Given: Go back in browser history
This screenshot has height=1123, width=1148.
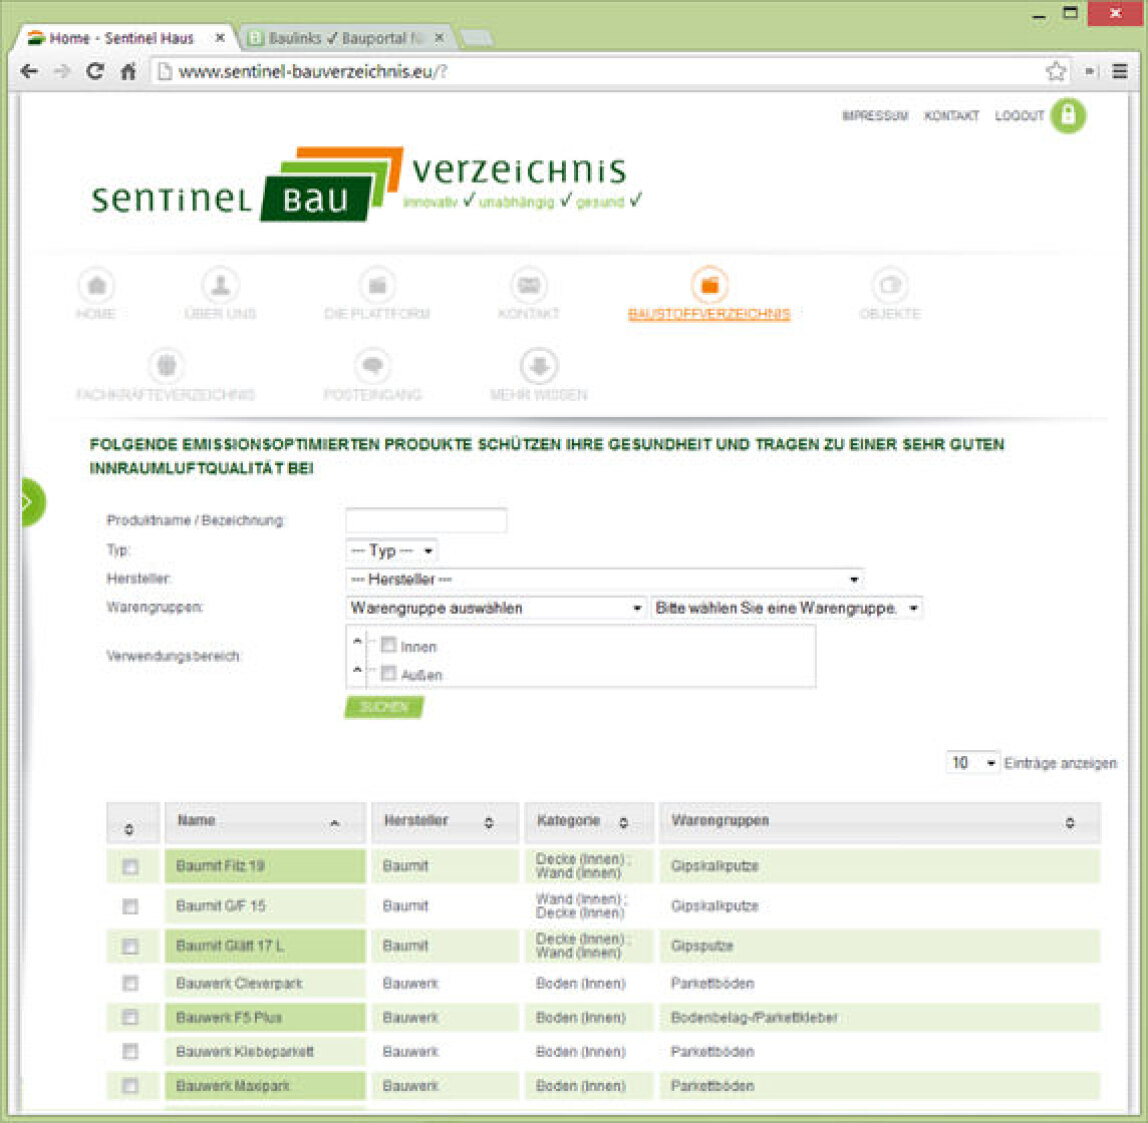Looking at the screenshot, I should [29, 71].
